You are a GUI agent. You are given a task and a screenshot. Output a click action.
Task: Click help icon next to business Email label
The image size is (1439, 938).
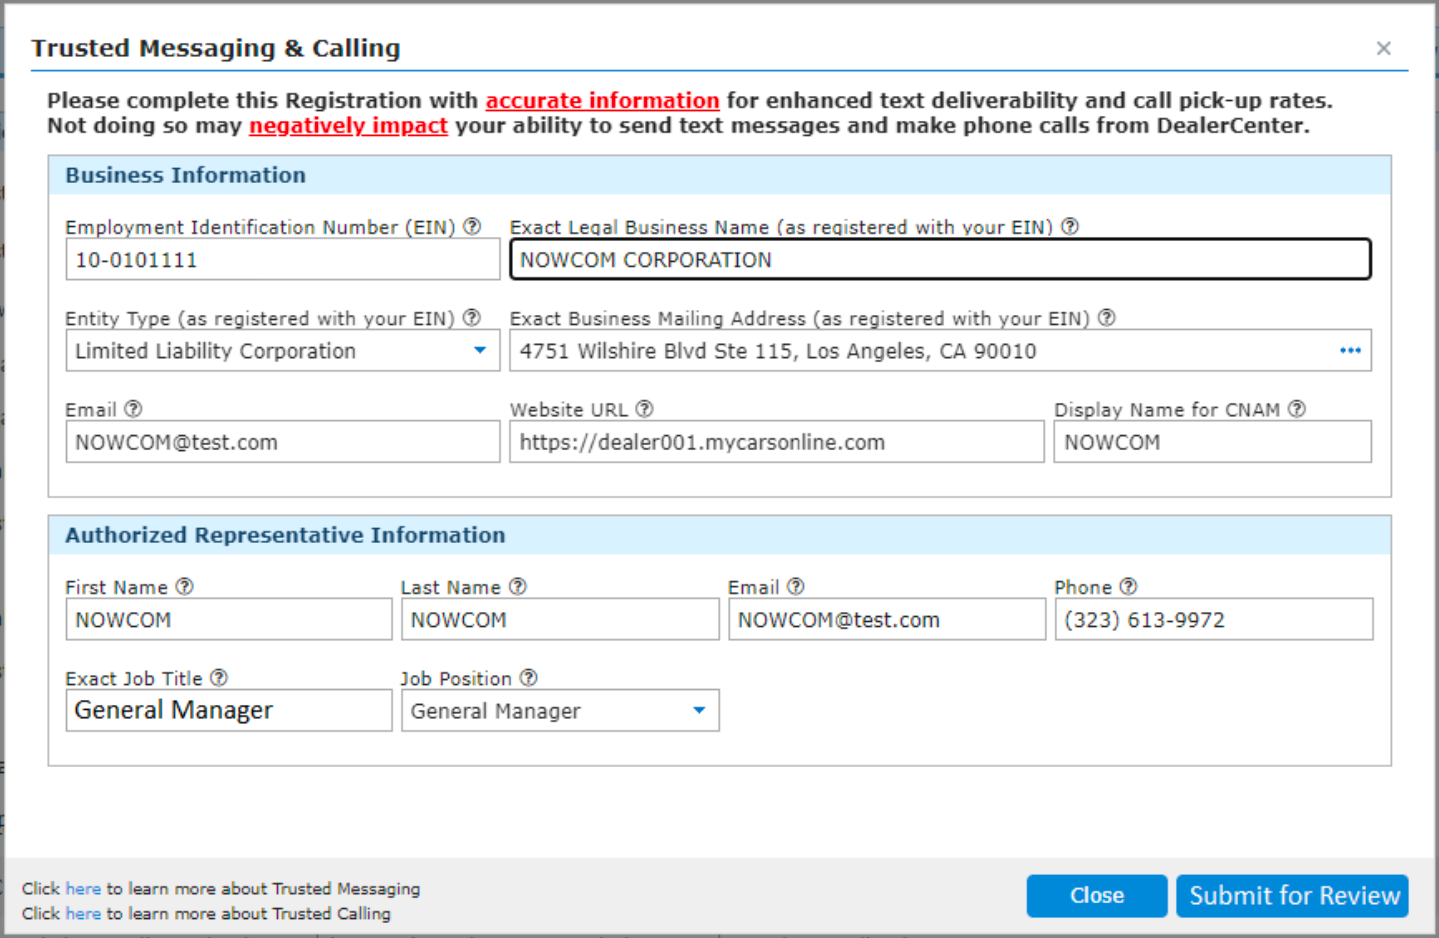[x=133, y=409]
